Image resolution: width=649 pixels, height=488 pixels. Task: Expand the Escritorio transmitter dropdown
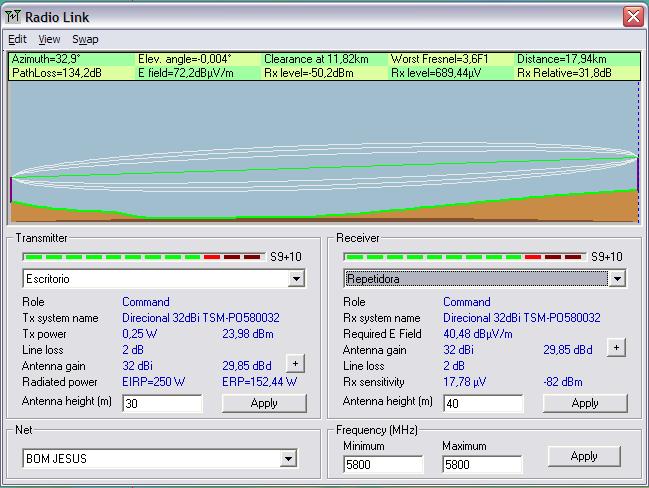[x=296, y=279]
